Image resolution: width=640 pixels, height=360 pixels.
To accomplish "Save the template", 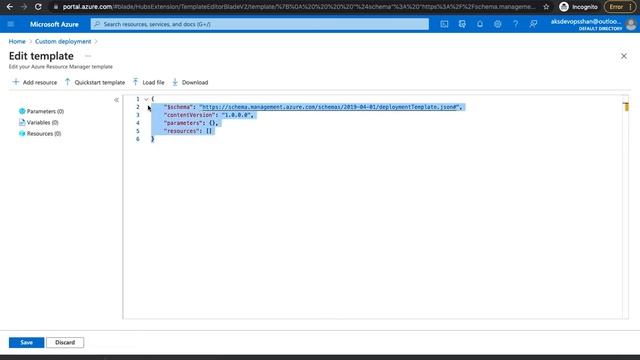I will (x=27, y=342).
